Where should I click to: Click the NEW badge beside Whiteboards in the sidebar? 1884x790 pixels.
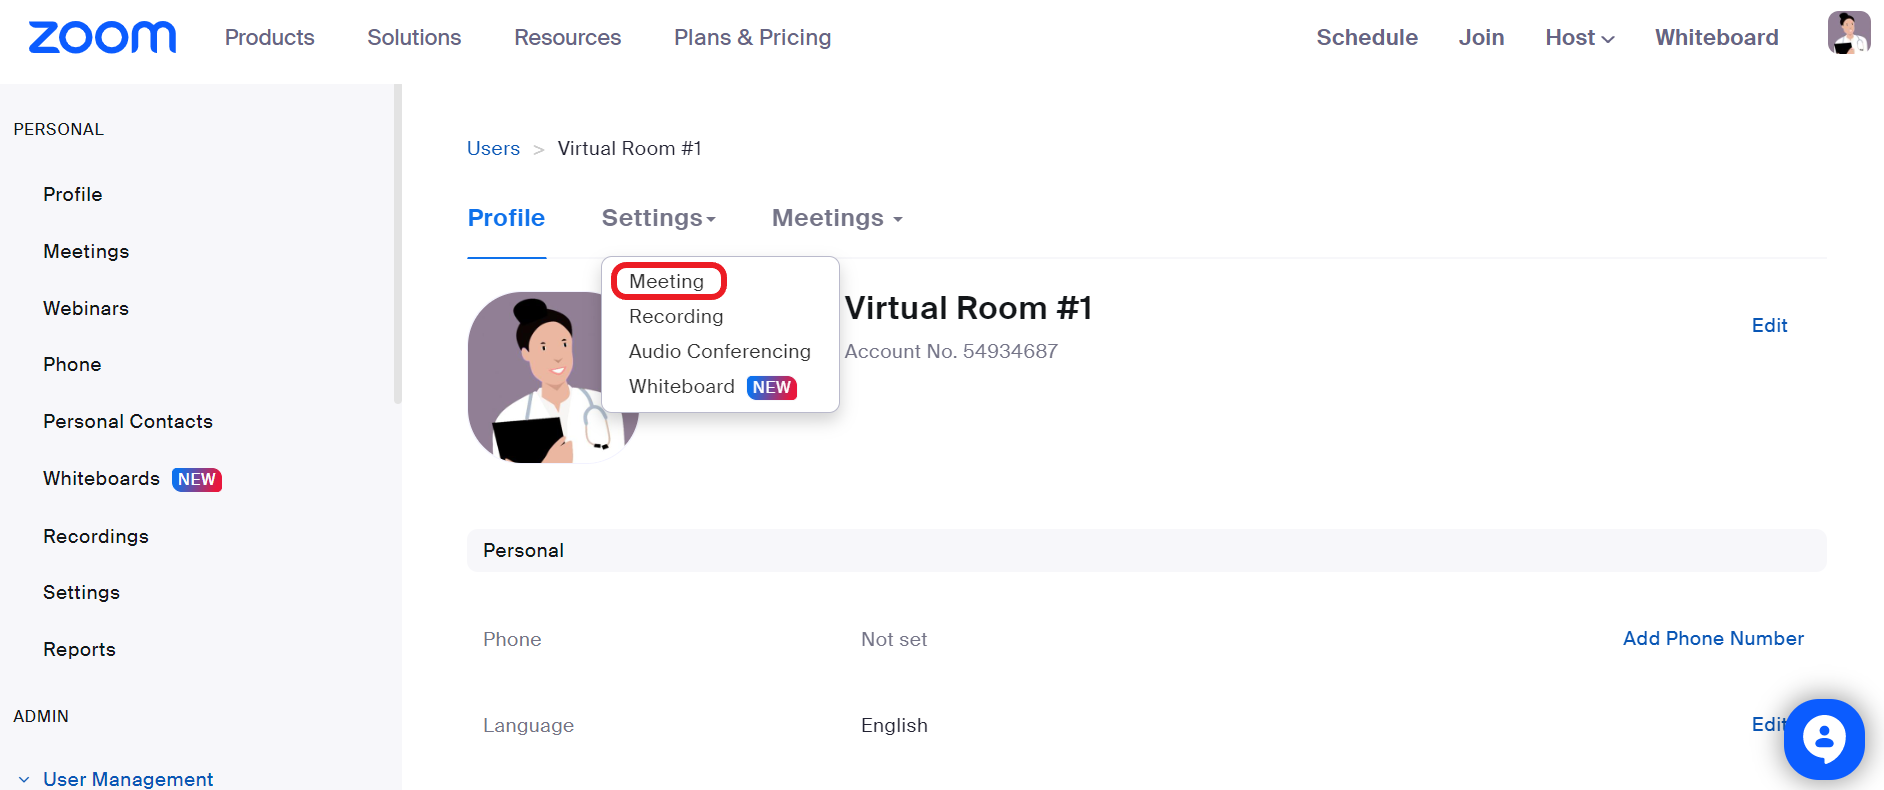(197, 480)
